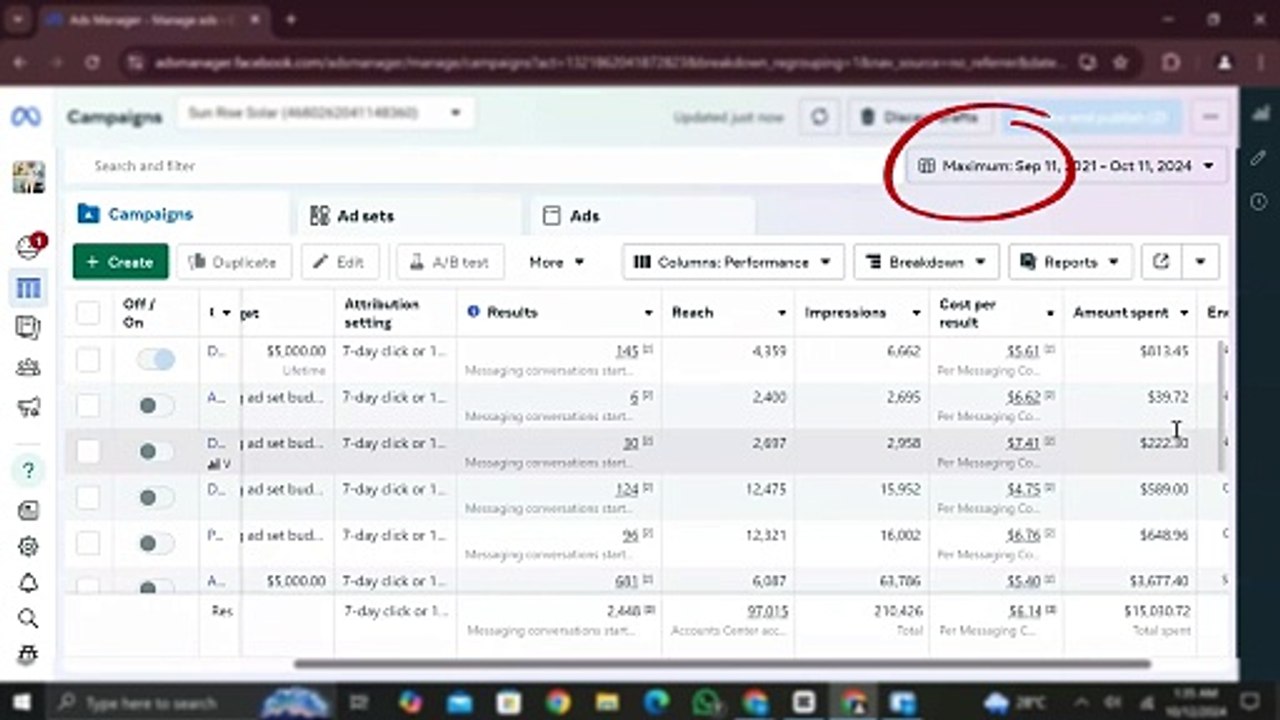Viewport: 1280px width, 720px height.
Task: Open the Reports dropdown
Action: [1070, 262]
